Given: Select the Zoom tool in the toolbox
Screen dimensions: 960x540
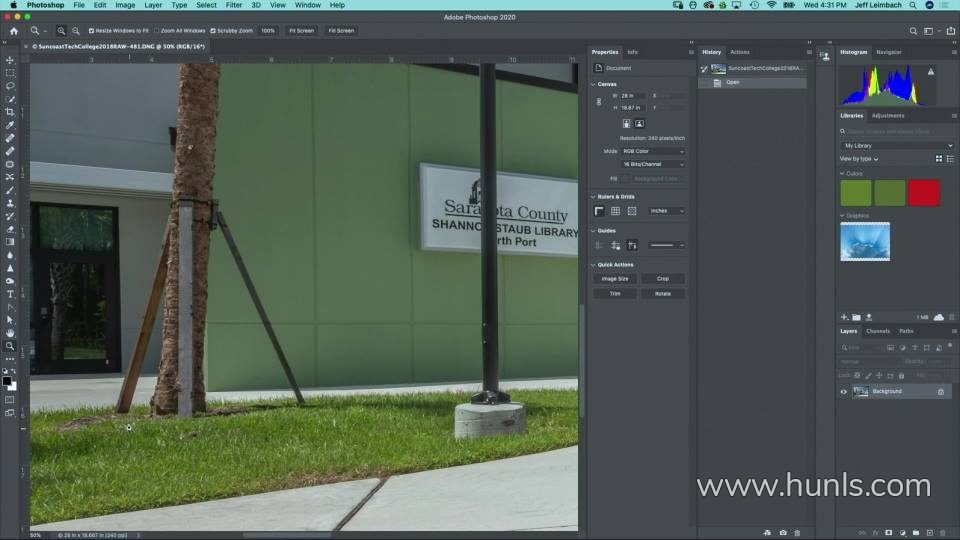Looking at the screenshot, I should tap(10, 346).
